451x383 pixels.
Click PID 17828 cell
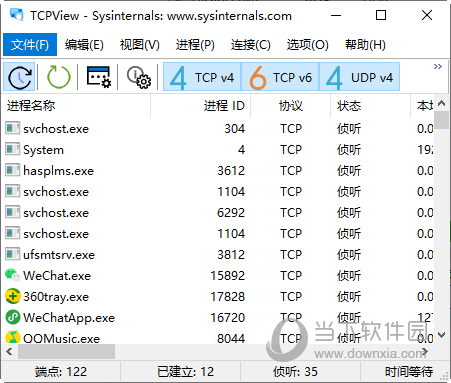[x=228, y=297]
